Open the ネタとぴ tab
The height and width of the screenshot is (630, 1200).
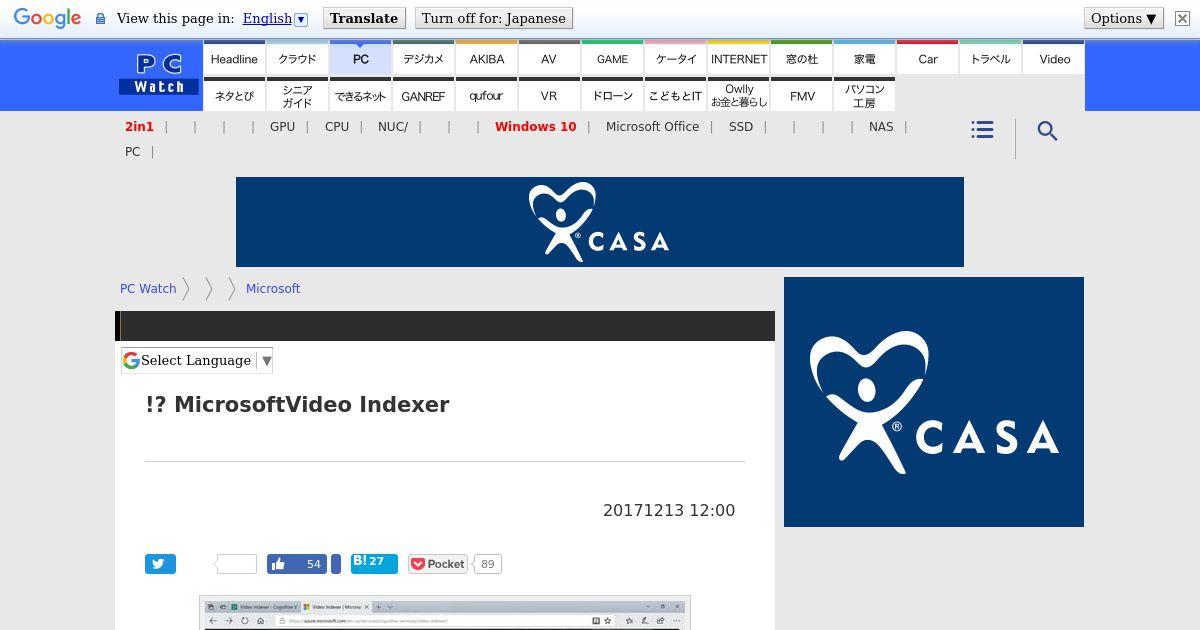point(234,95)
